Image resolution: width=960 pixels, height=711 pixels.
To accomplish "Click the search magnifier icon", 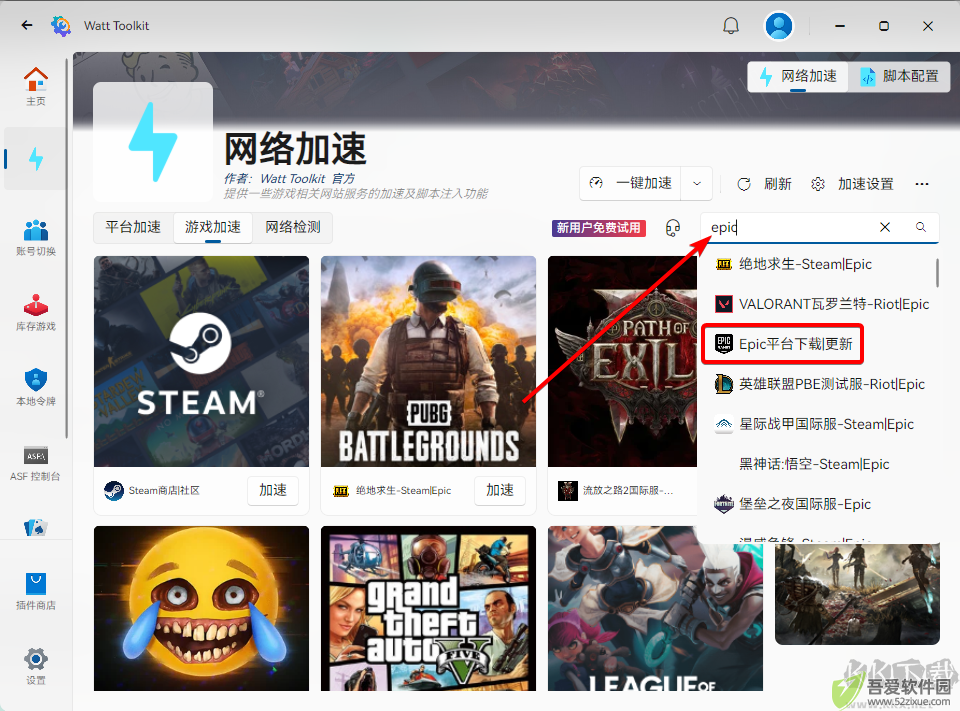I will [x=921, y=227].
